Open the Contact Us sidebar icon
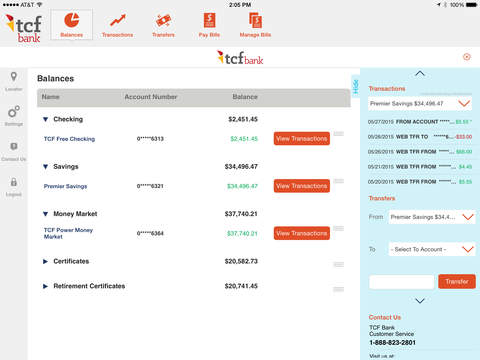Image resolution: width=480 pixels, height=360 pixels. [x=14, y=146]
